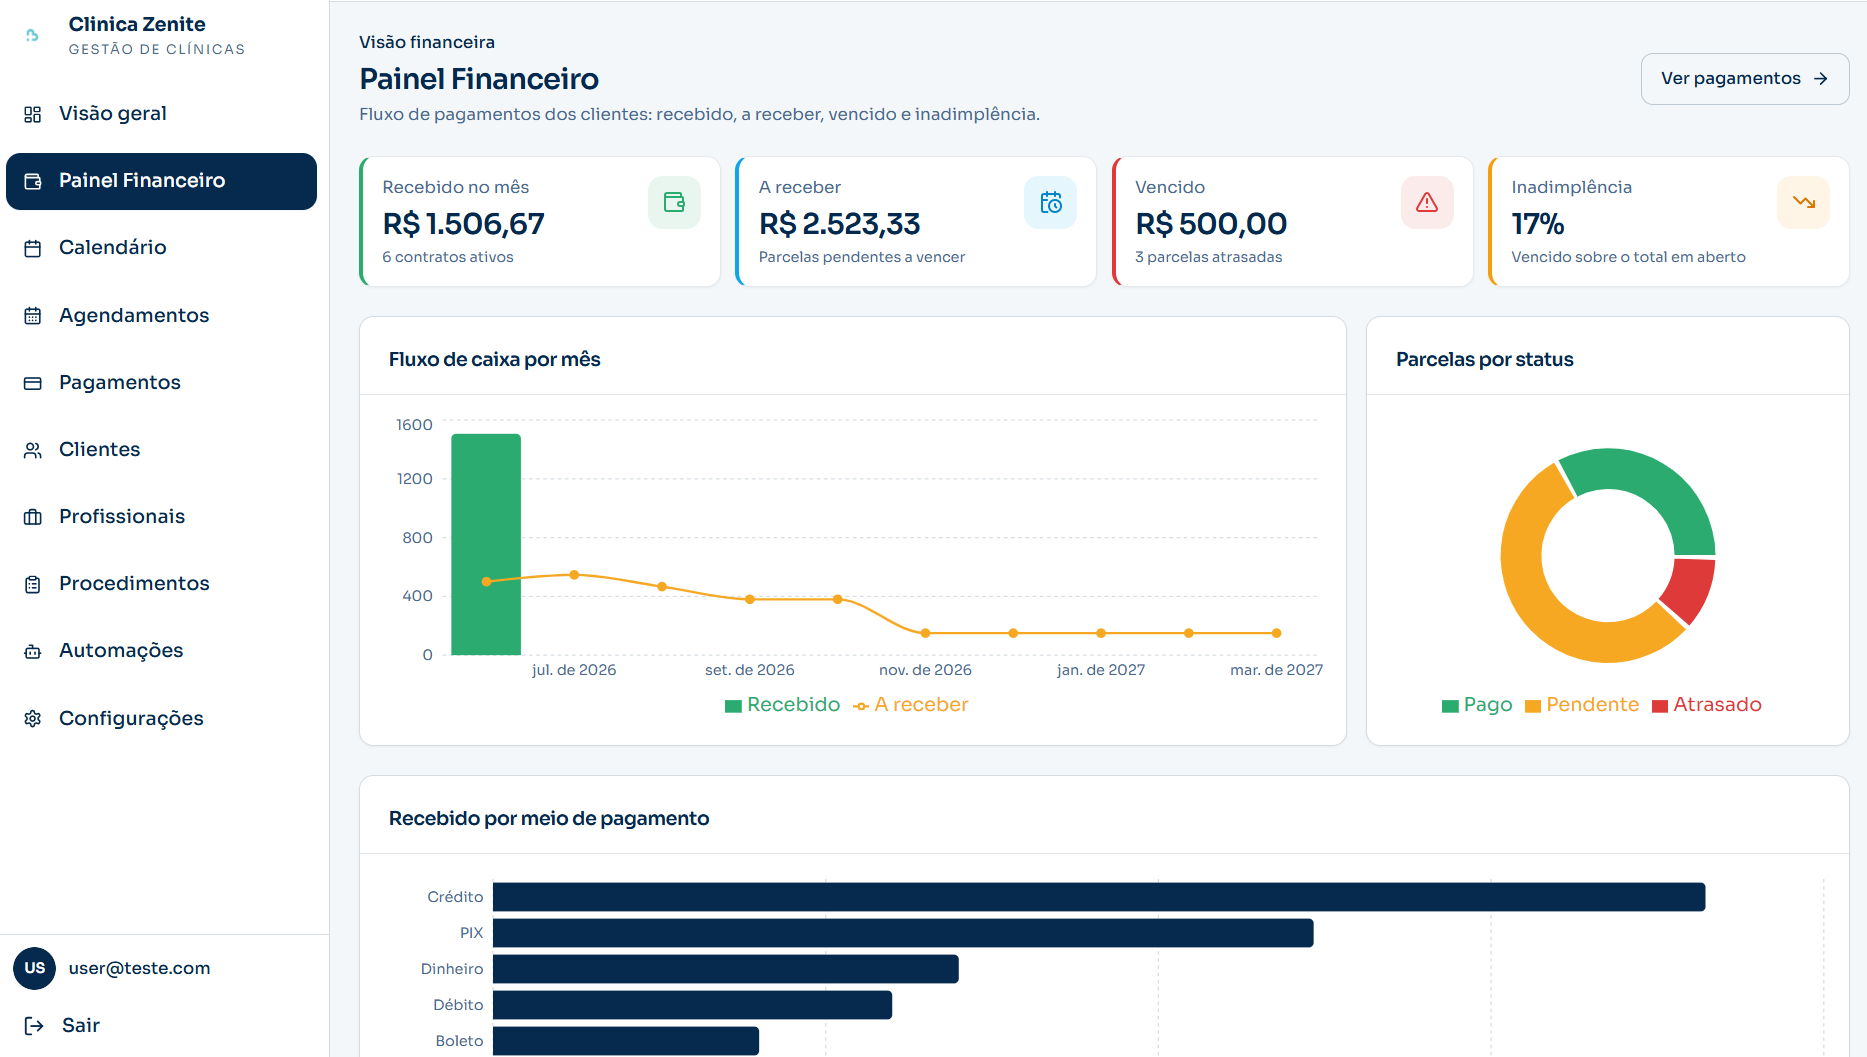The image size is (1867, 1057).
Task: Click 'R$ 2.523,33' value text
Action: pos(840,224)
